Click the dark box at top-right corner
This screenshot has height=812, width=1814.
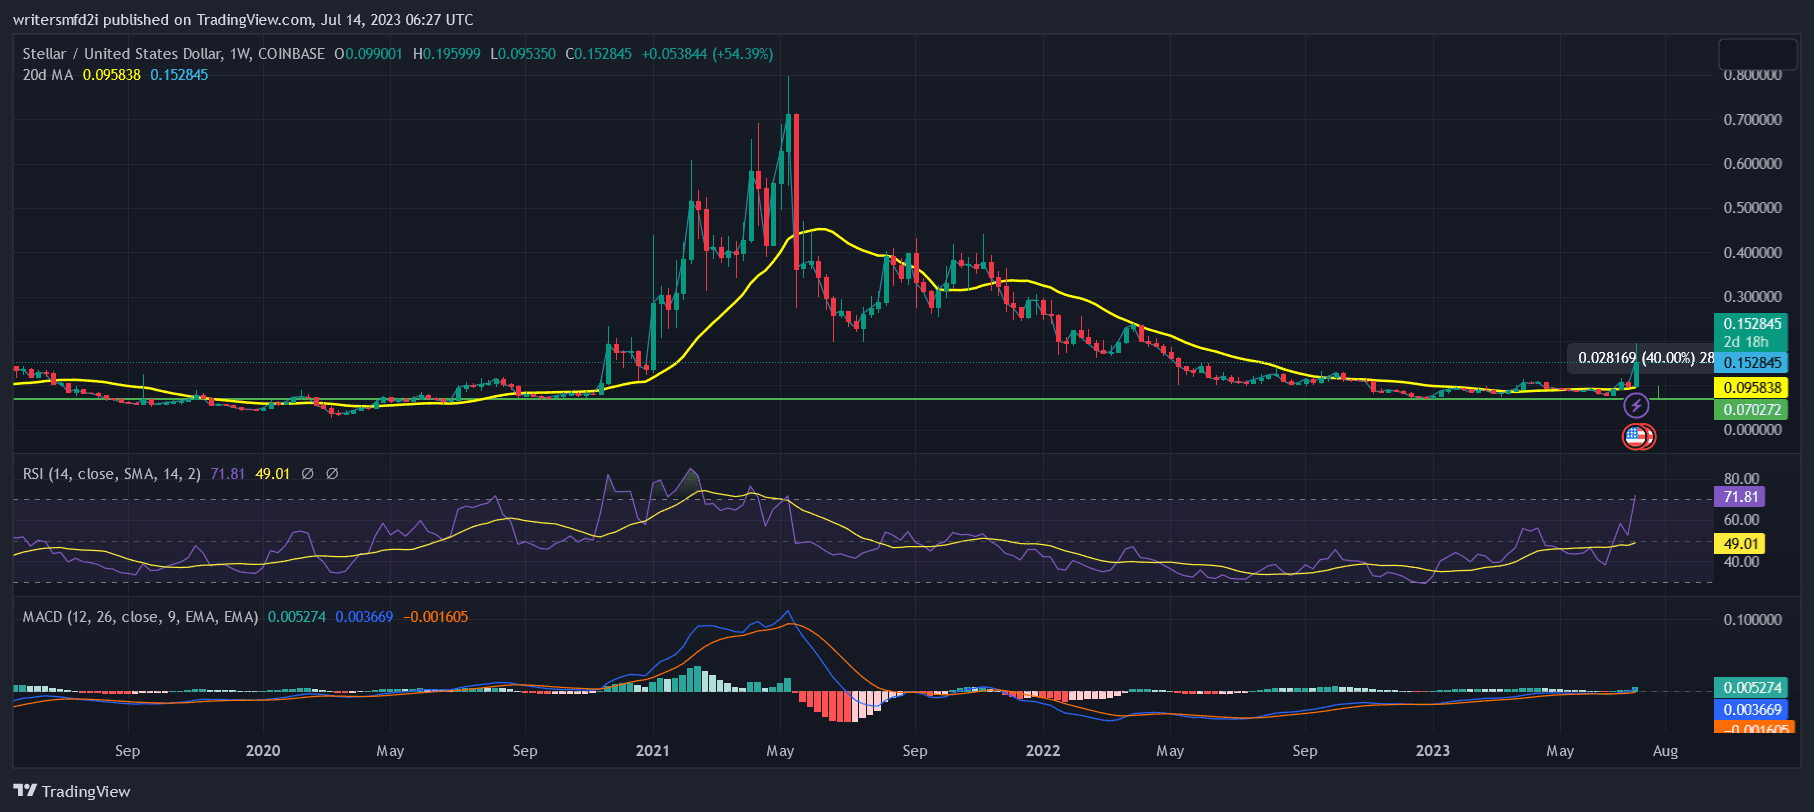[x=1757, y=54]
